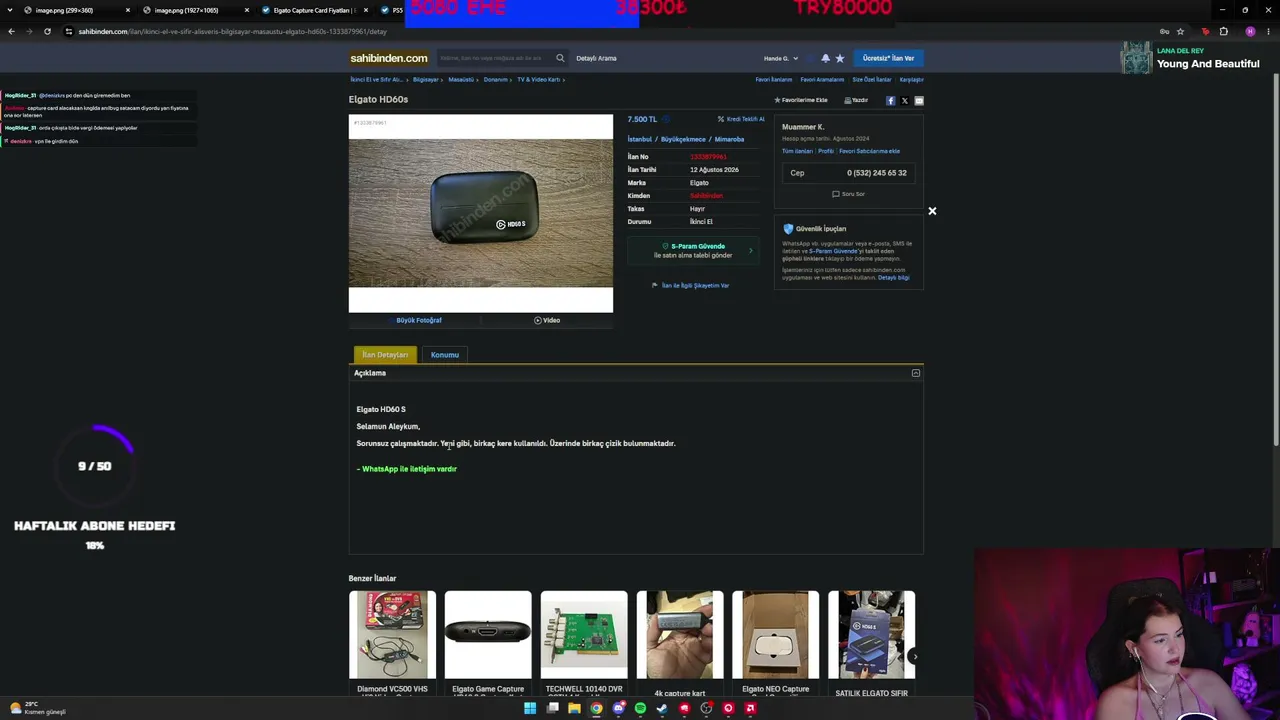Share listing by email icon
The image size is (1280, 720).
[919, 100]
